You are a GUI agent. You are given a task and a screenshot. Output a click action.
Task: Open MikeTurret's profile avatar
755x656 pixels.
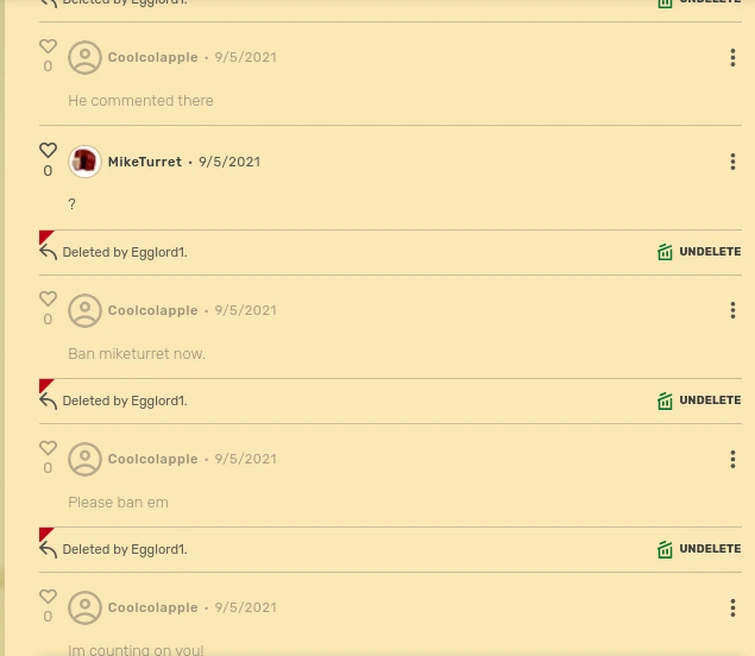pos(85,161)
